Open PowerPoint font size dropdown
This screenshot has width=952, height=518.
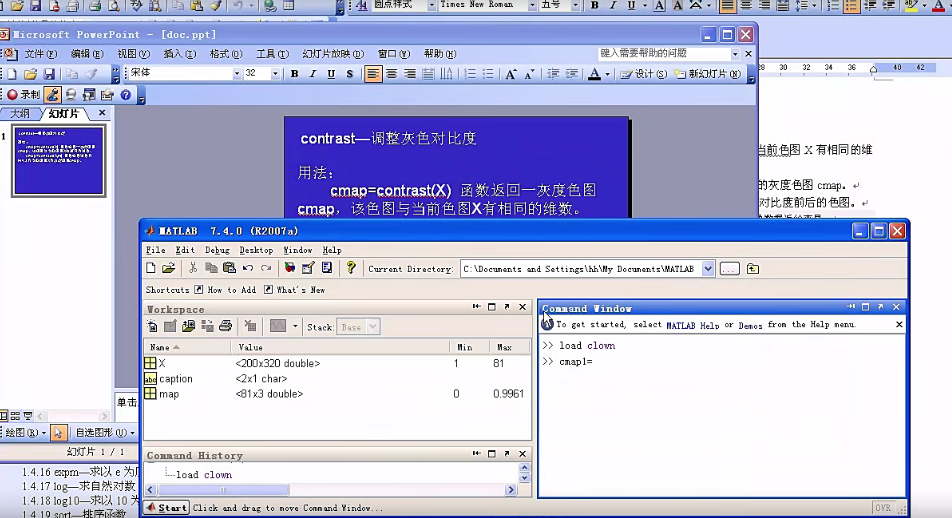coord(275,73)
